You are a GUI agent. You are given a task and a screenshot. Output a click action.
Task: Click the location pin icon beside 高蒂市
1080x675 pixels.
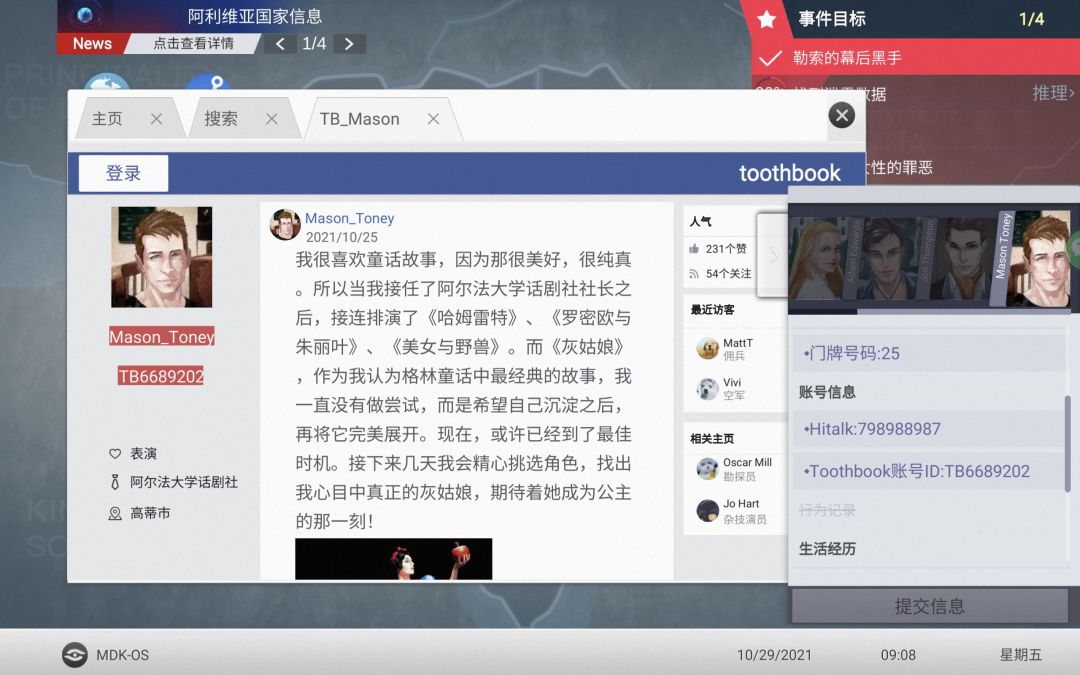[115, 513]
